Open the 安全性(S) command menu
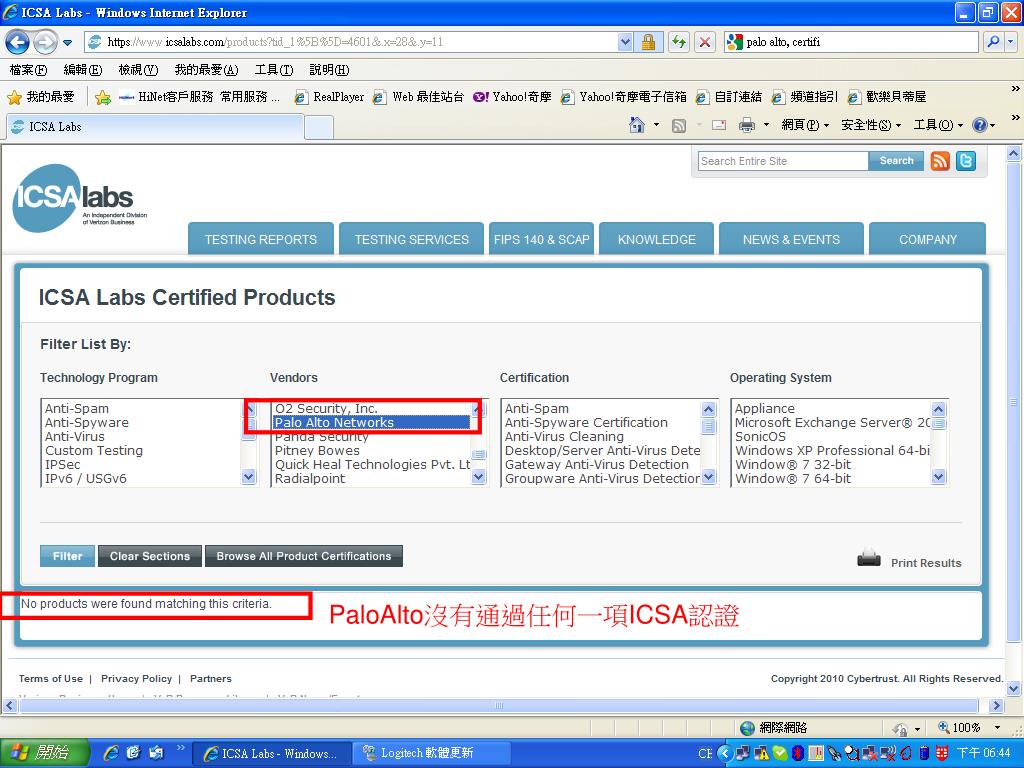The height and width of the screenshot is (768, 1024). coord(871,125)
